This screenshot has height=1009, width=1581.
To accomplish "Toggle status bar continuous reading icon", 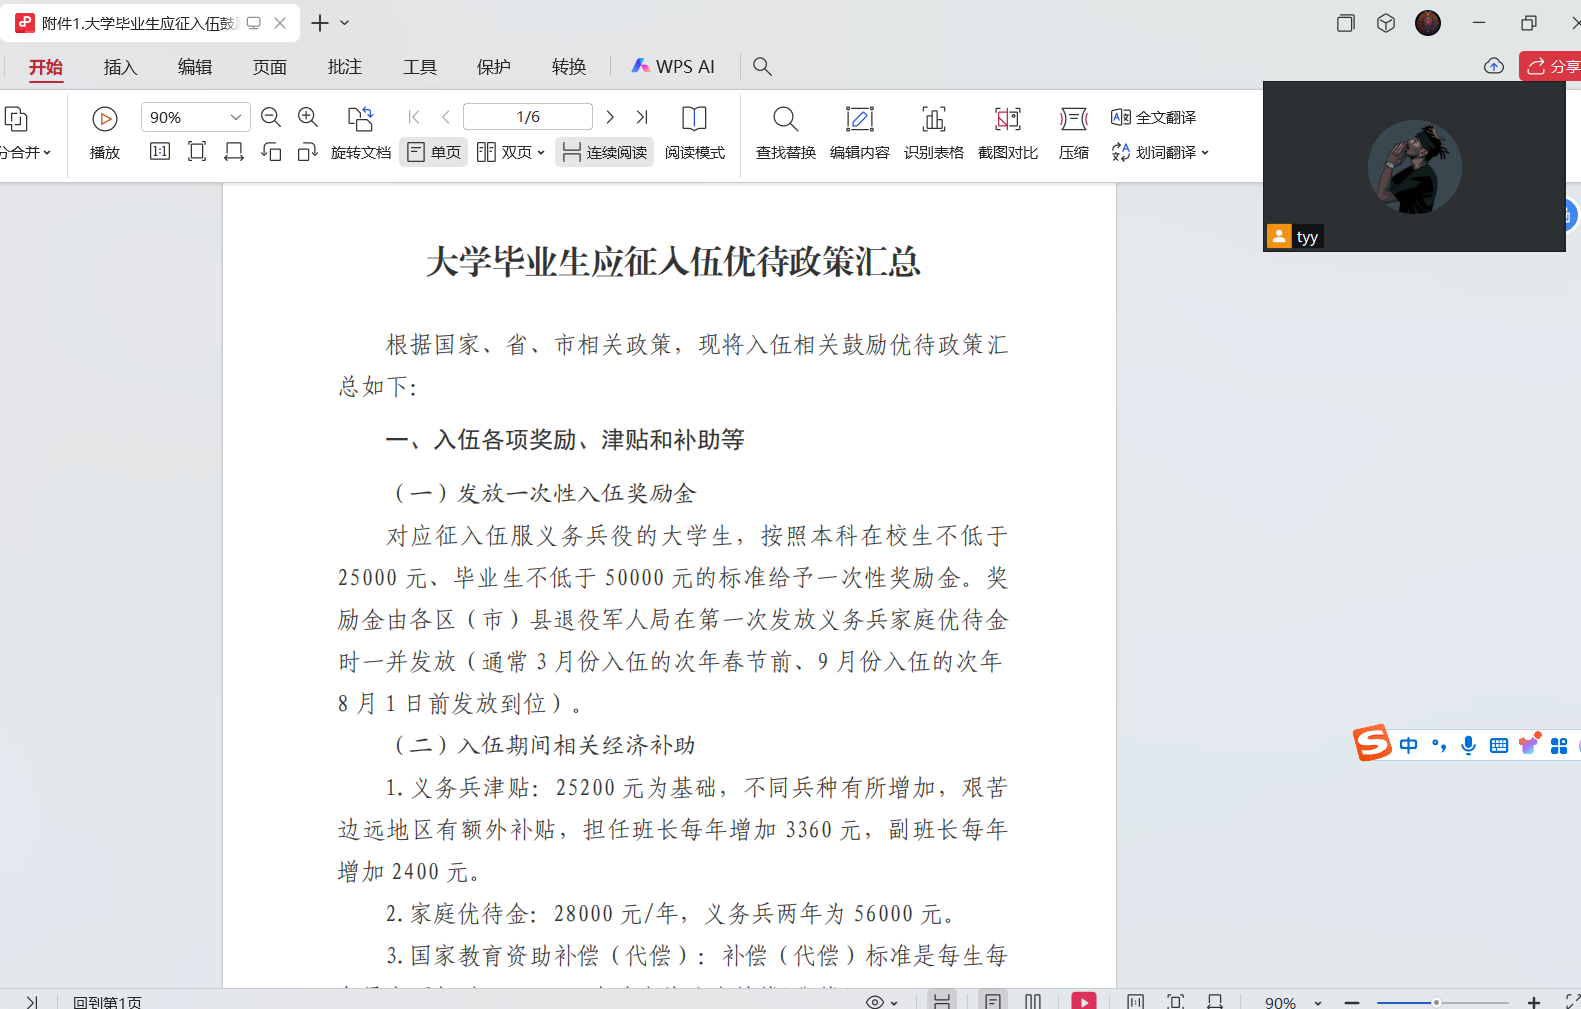I will pyautogui.click(x=941, y=1001).
